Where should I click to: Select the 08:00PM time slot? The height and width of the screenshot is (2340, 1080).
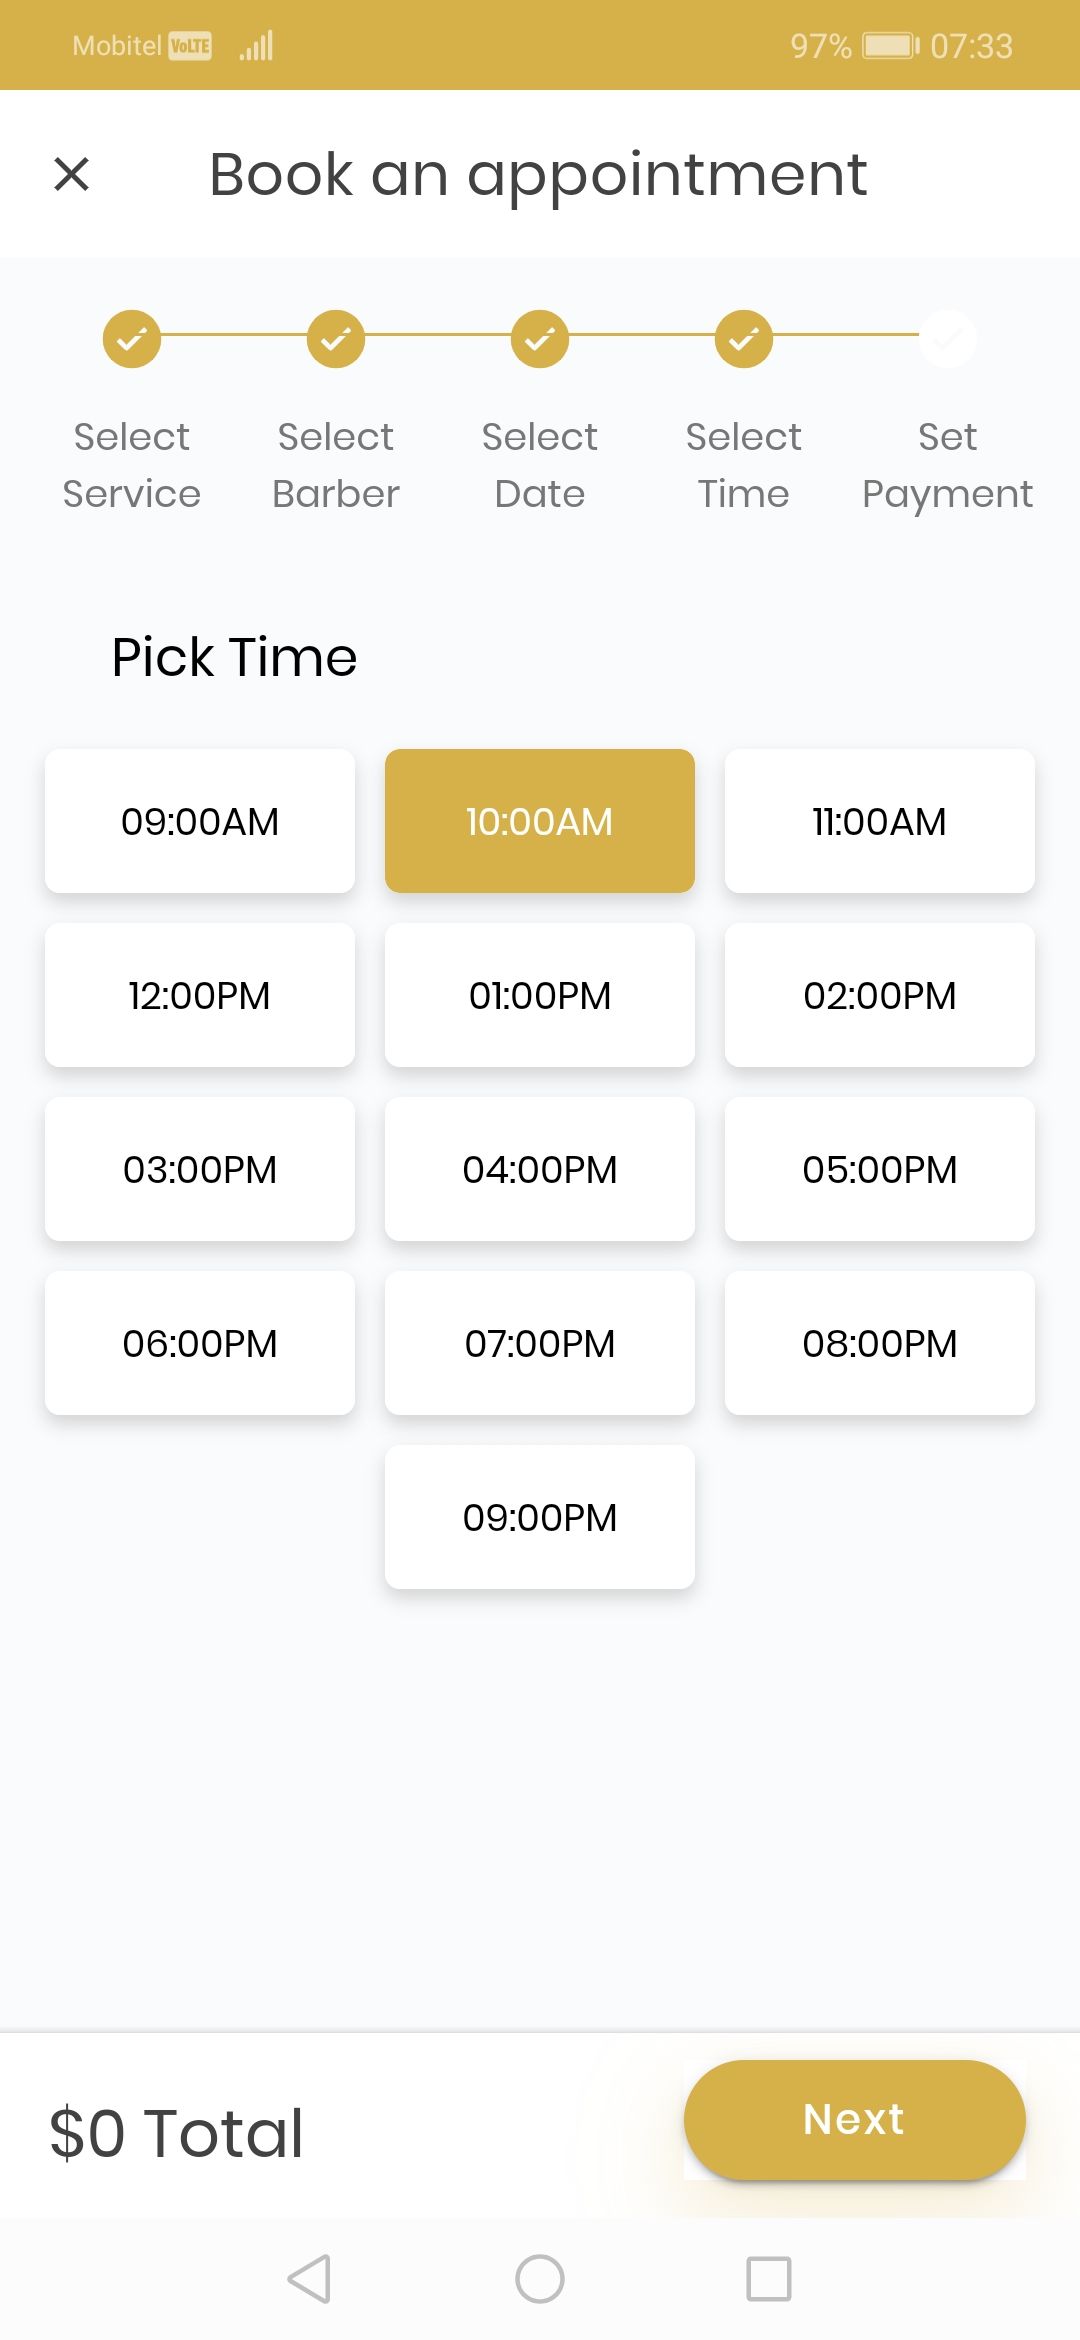tap(879, 1343)
